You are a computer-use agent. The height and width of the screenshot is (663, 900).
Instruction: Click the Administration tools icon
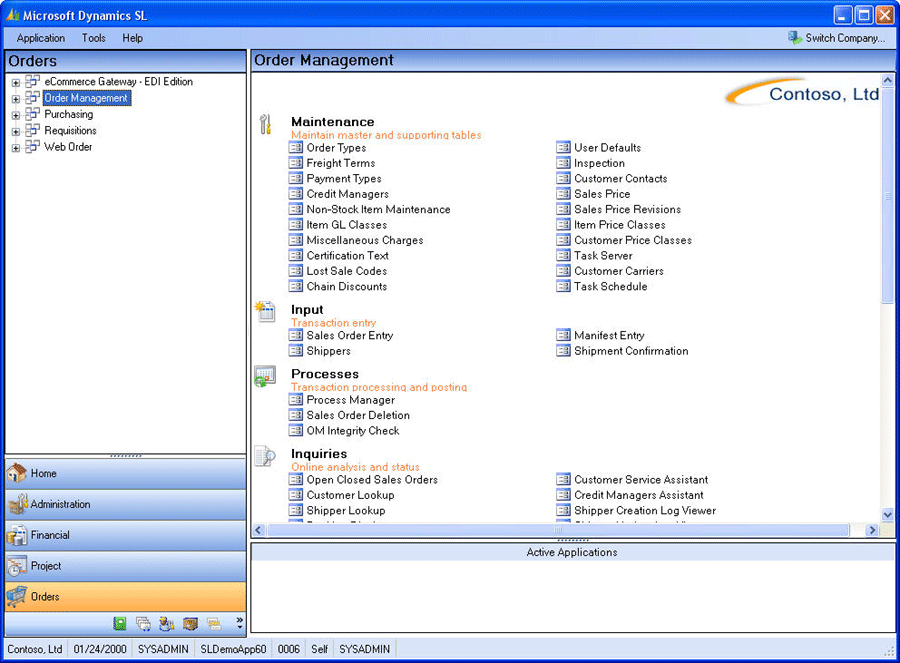click(17, 504)
